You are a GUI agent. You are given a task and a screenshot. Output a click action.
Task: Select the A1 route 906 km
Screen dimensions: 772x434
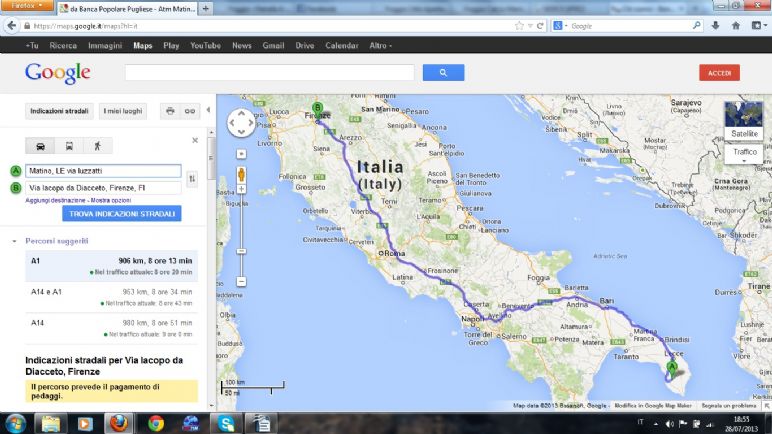point(111,266)
